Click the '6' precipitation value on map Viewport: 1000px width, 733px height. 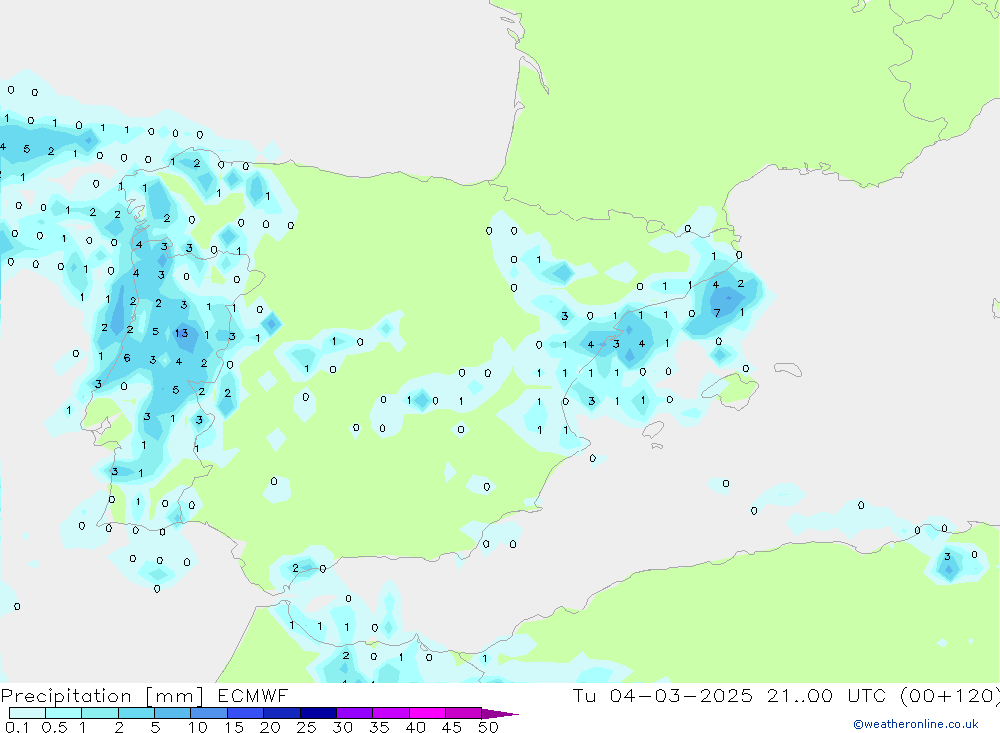[127, 358]
